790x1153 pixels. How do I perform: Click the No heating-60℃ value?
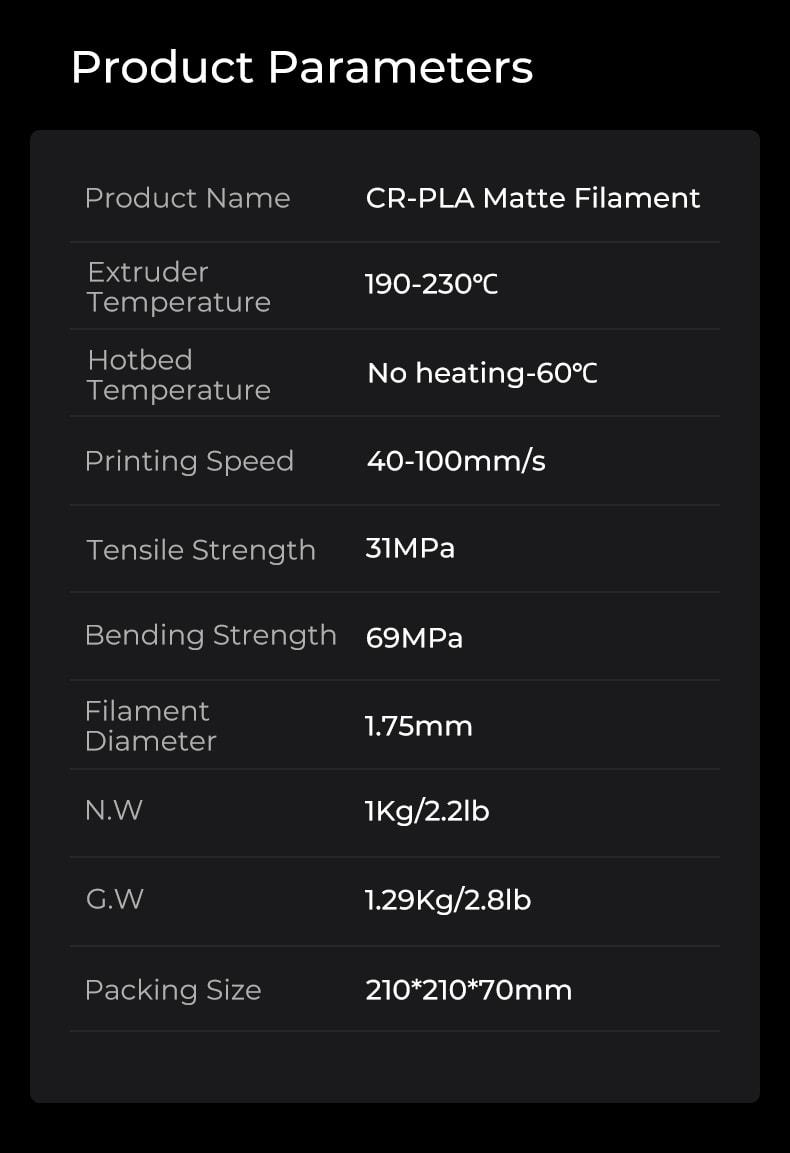483,374
